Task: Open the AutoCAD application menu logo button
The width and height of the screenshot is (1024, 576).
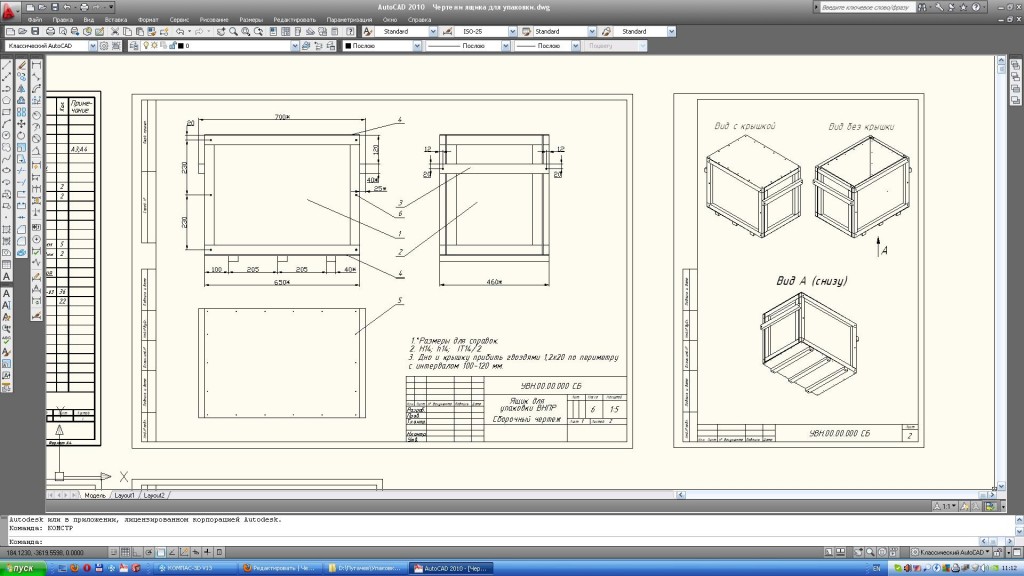Action: click(x=8, y=10)
